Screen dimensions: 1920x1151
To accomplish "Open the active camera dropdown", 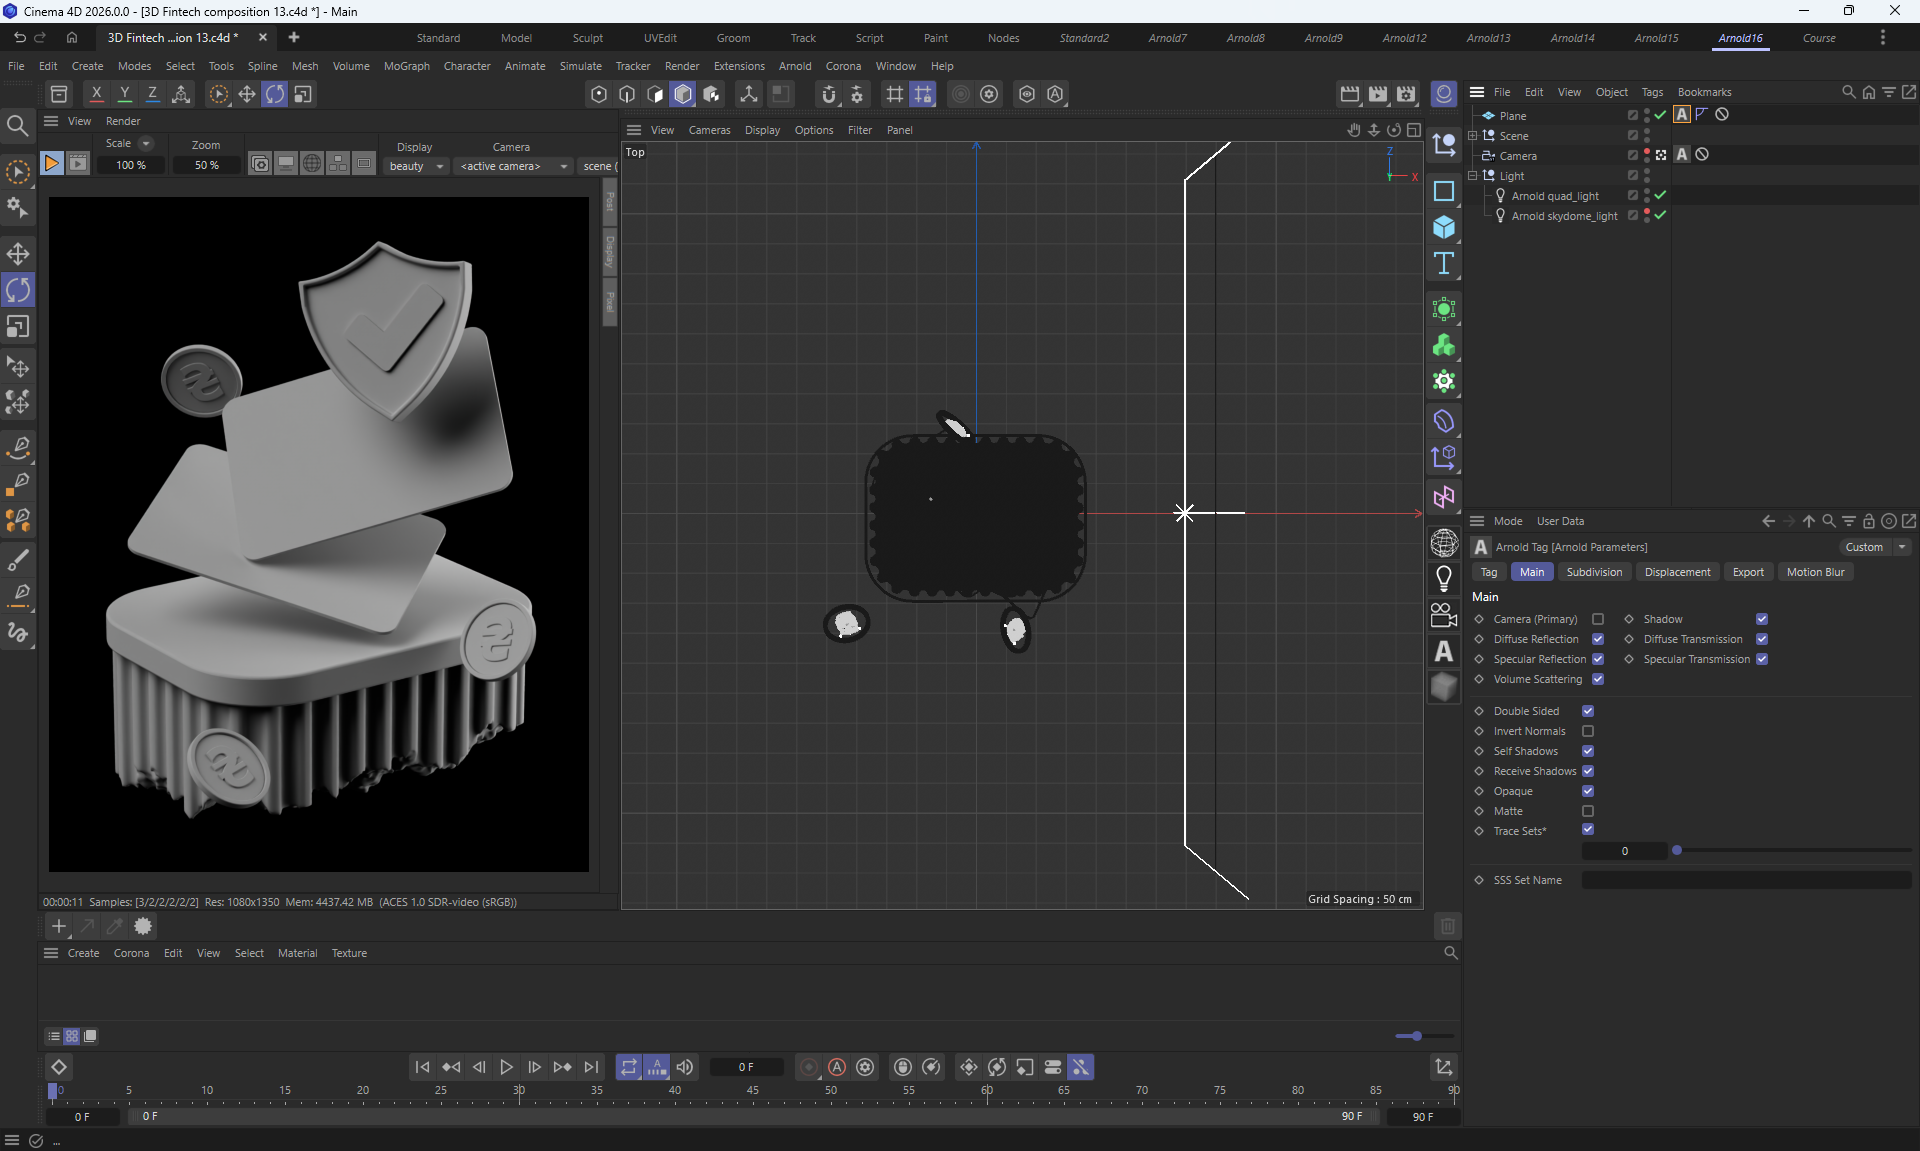I will [513, 166].
